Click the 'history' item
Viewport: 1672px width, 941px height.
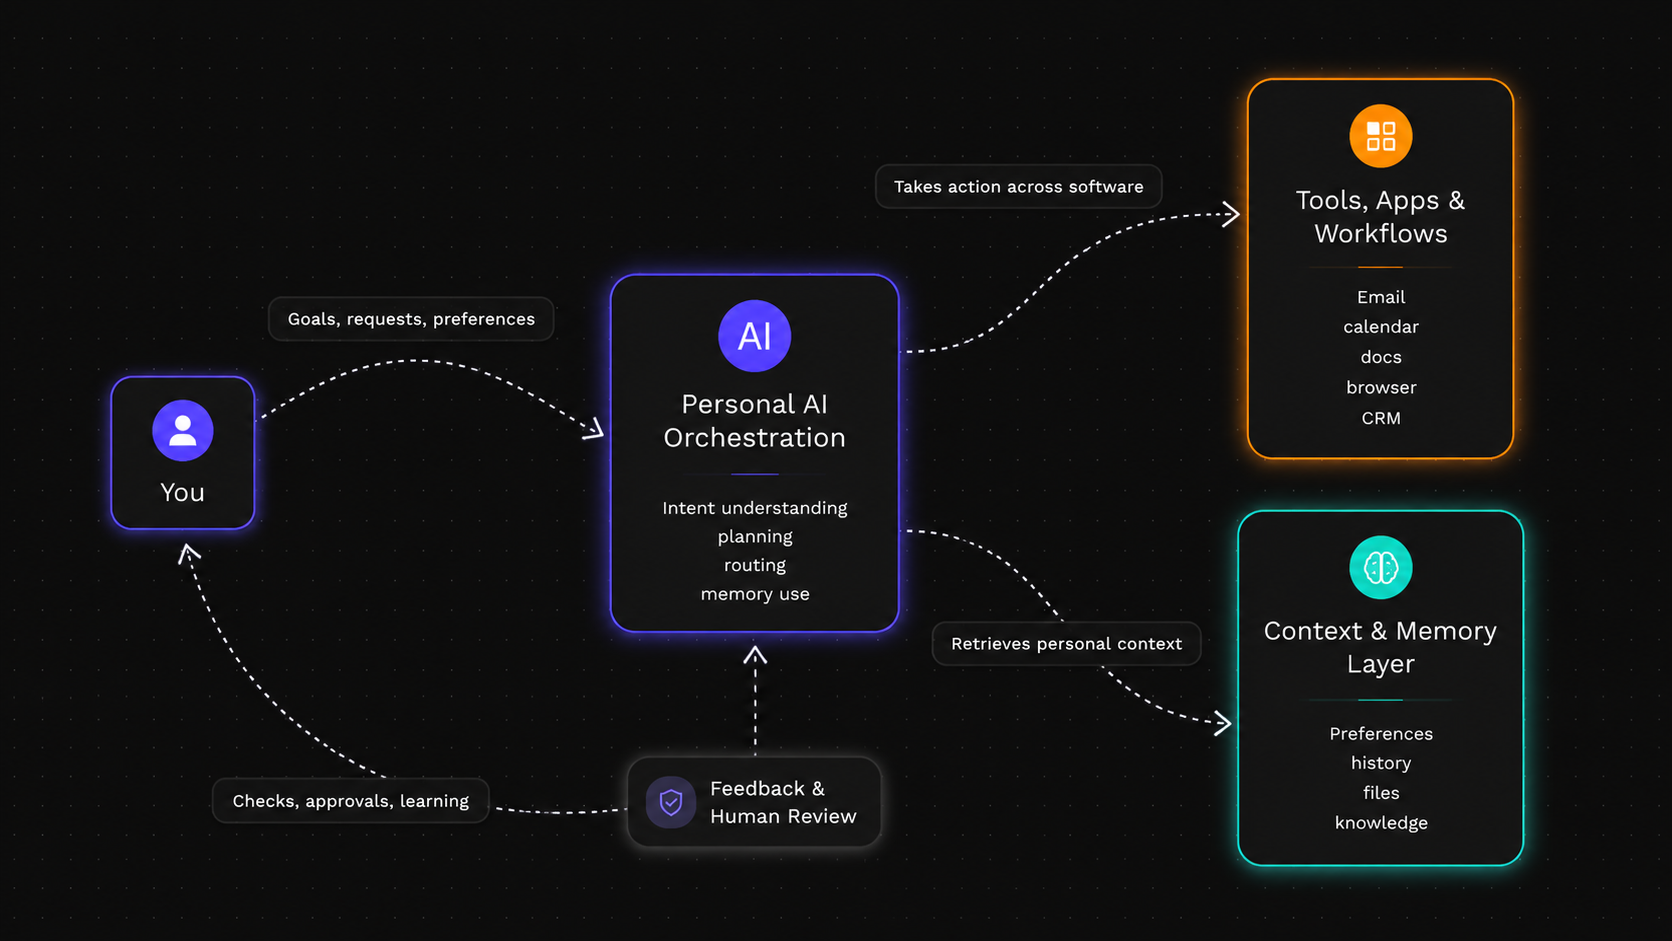1381,763
